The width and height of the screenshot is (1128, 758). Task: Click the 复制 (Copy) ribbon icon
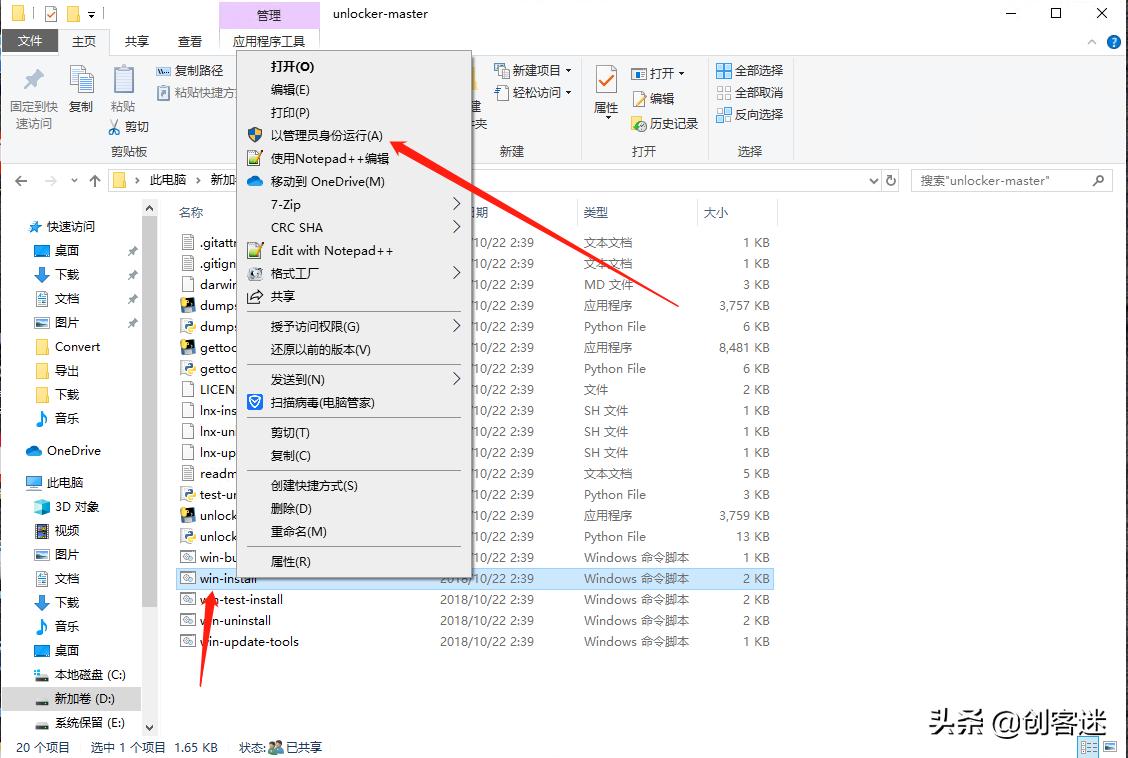tap(81, 80)
